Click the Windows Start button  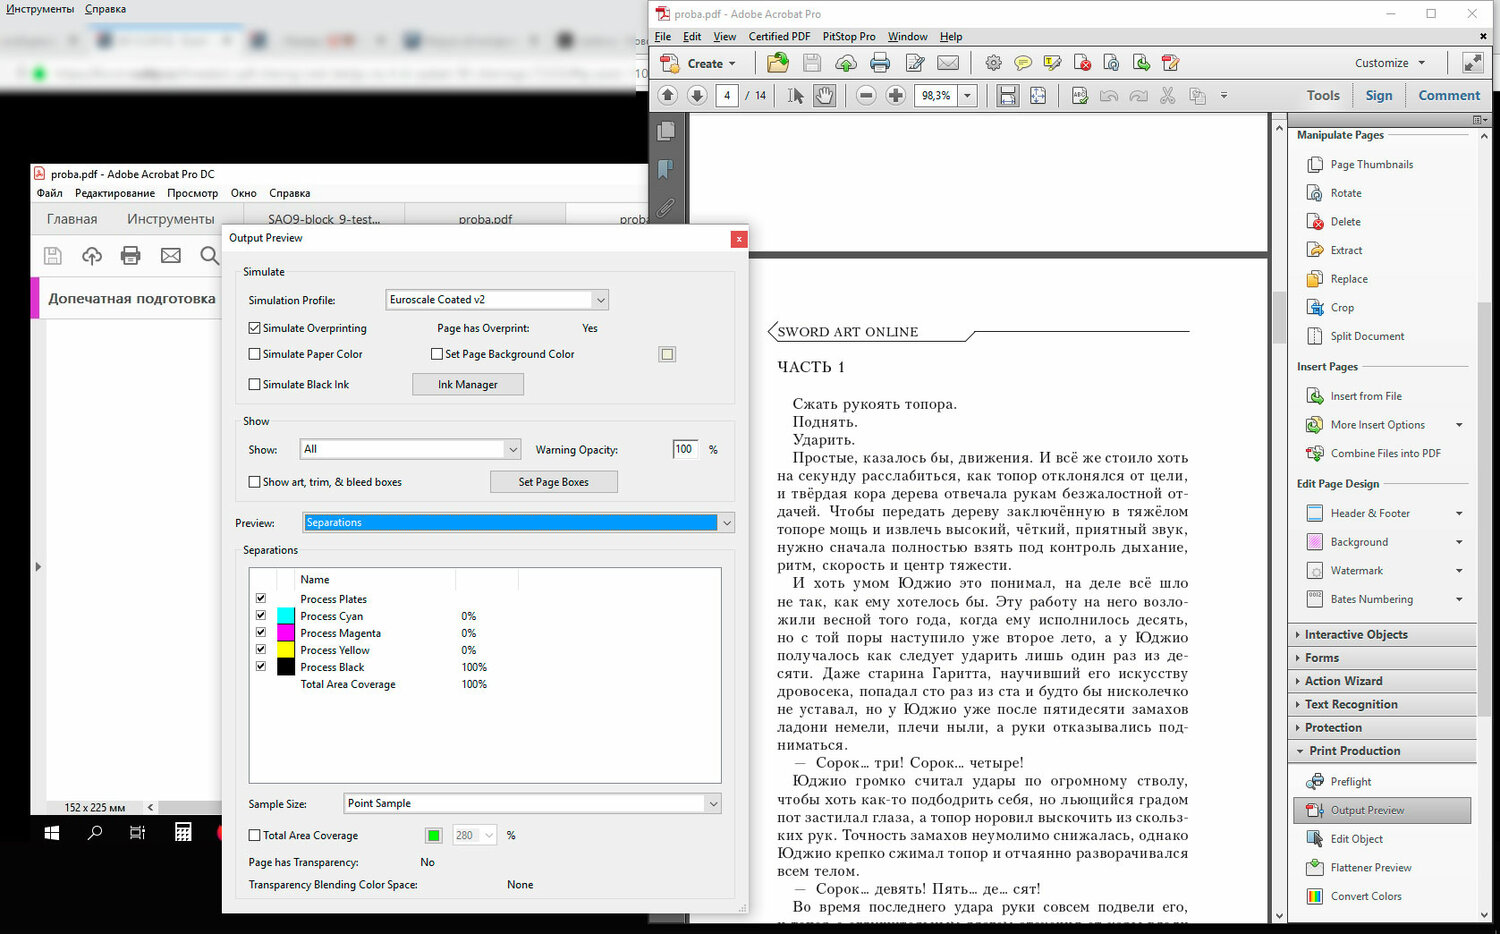52,832
